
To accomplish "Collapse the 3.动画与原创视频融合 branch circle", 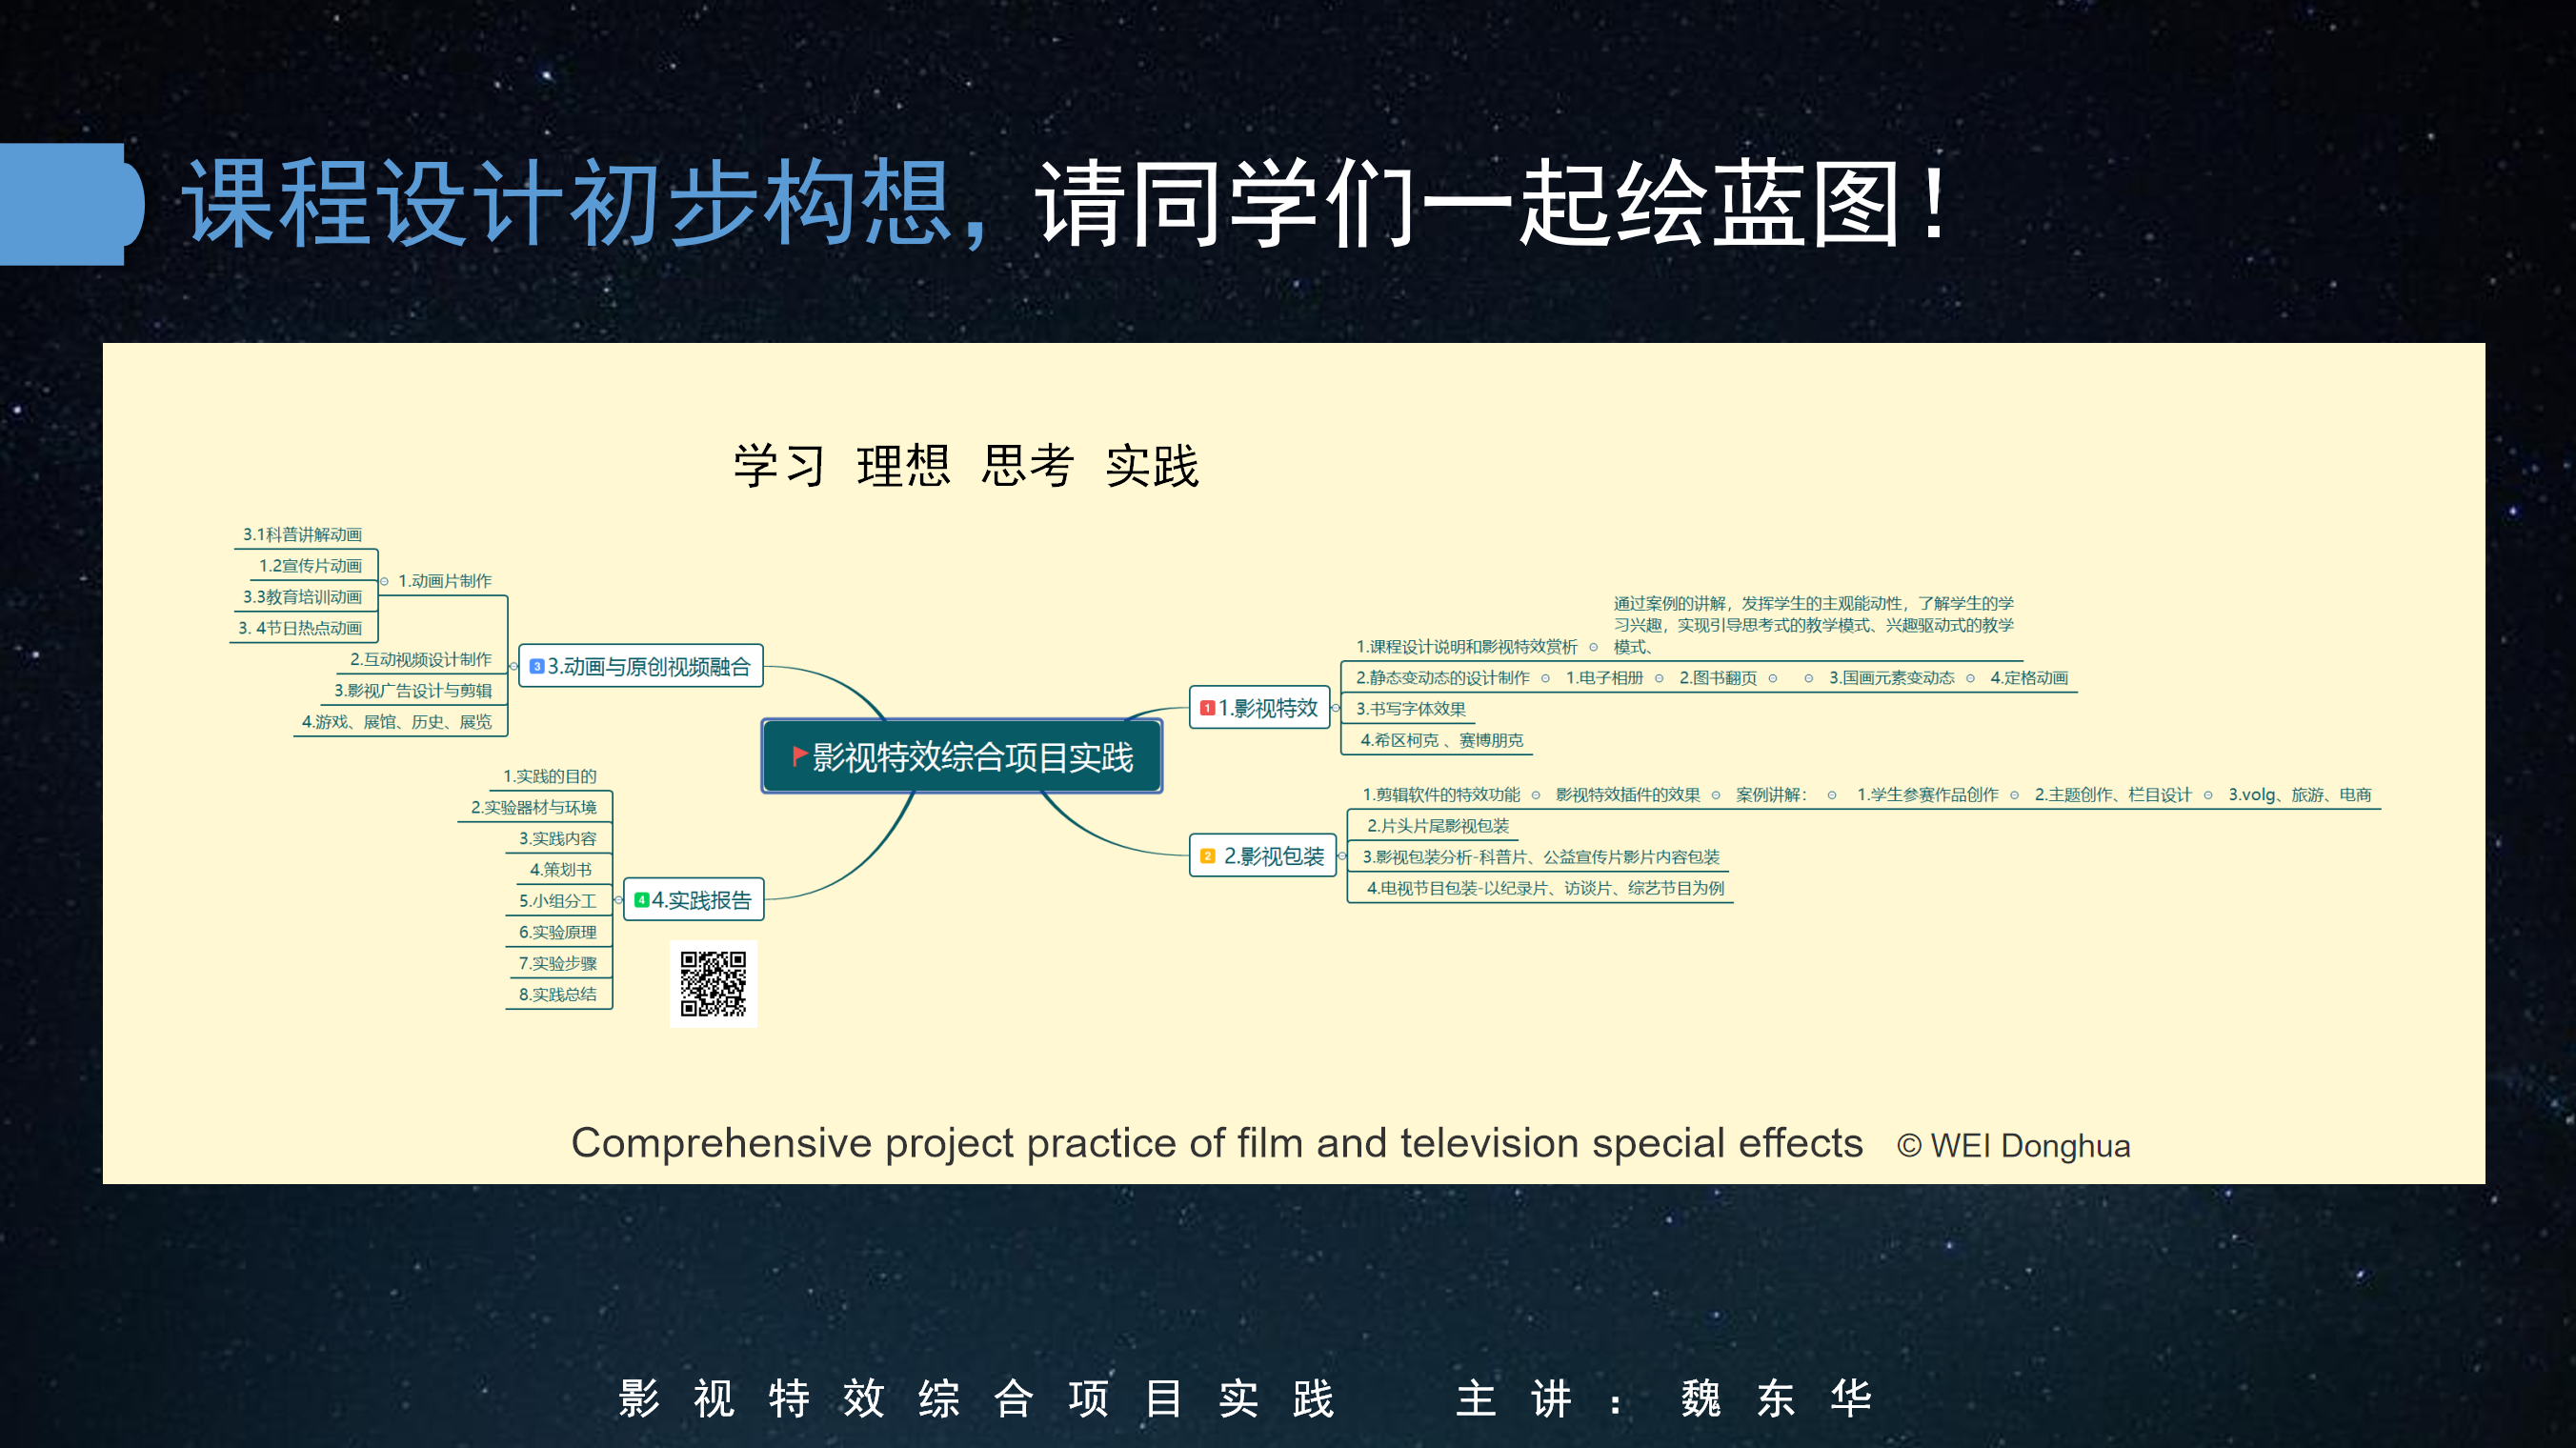I will [513, 666].
